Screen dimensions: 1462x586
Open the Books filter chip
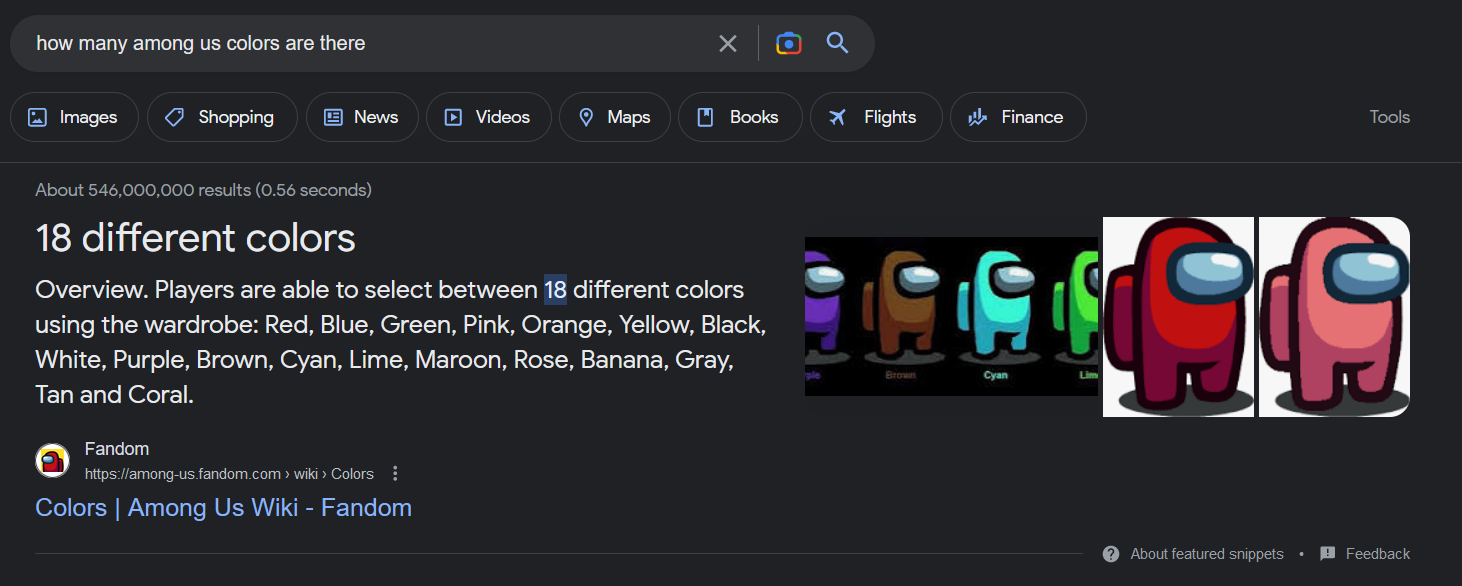click(740, 117)
